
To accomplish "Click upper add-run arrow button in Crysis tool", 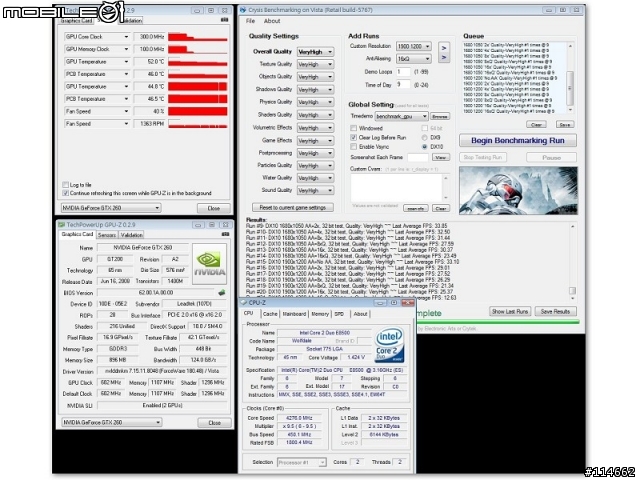I will (x=444, y=47).
